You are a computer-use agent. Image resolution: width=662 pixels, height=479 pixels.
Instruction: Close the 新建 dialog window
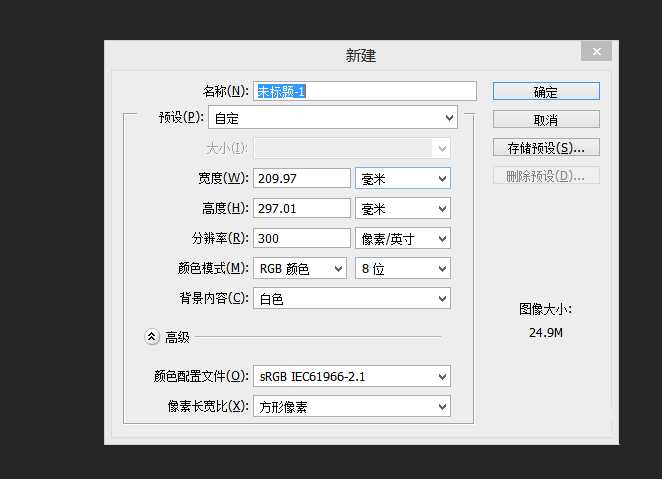596,51
